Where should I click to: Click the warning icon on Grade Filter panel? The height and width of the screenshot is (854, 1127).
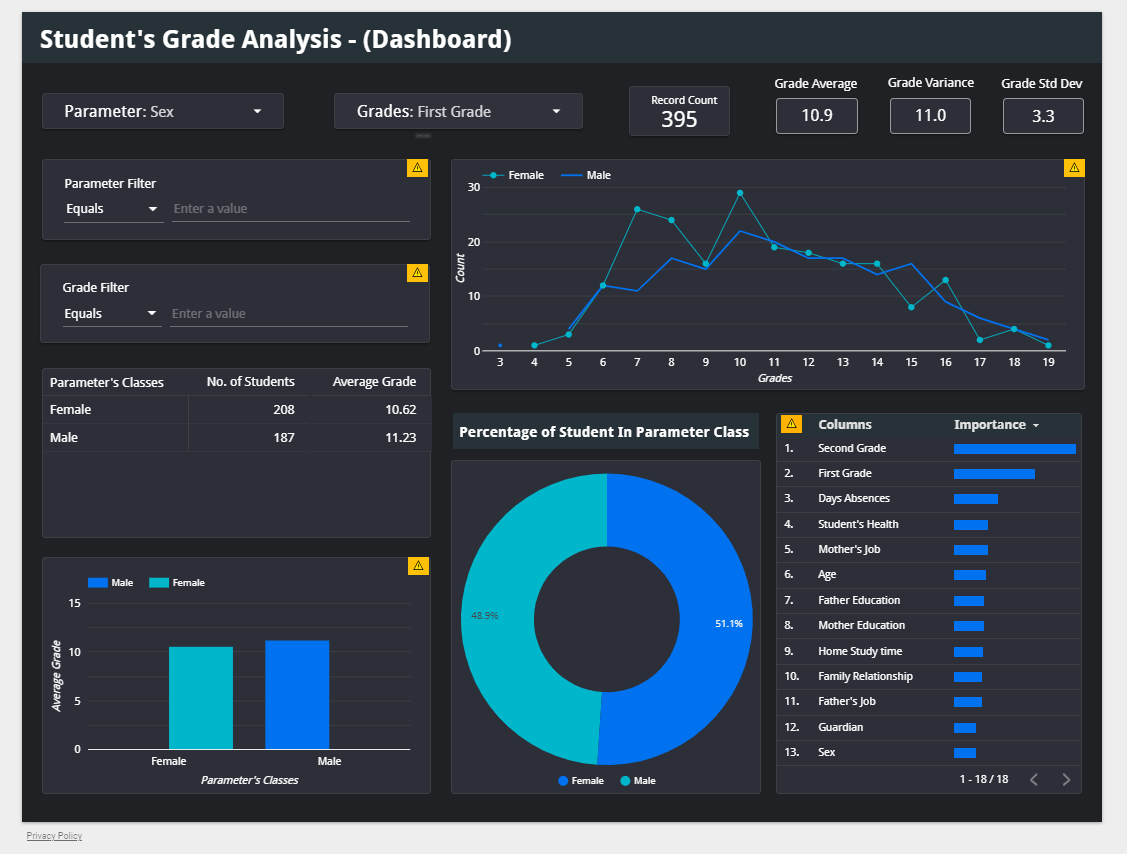pyautogui.click(x=417, y=272)
